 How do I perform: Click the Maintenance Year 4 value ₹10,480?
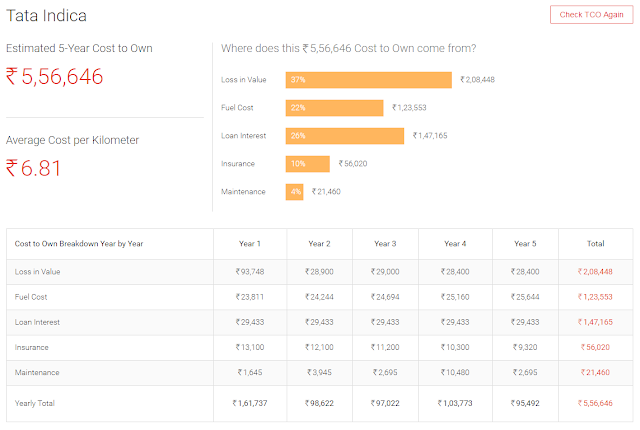point(455,372)
